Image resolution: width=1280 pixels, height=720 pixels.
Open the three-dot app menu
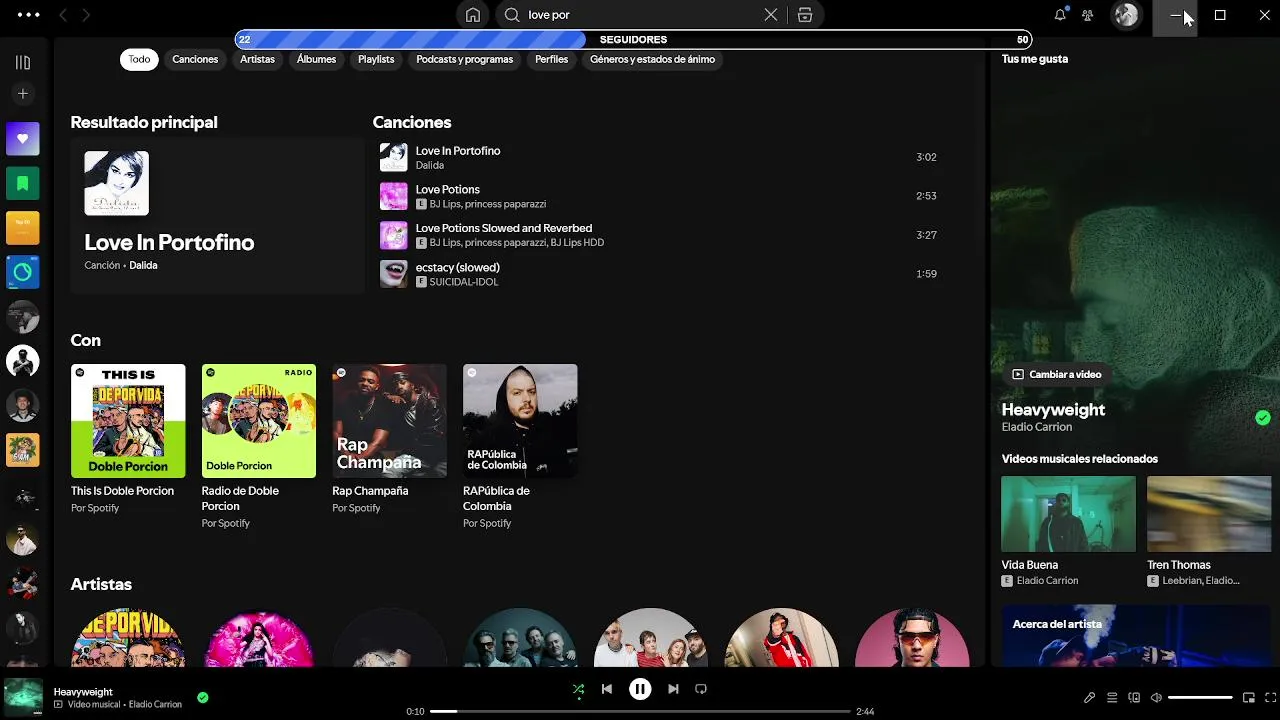click(x=29, y=15)
